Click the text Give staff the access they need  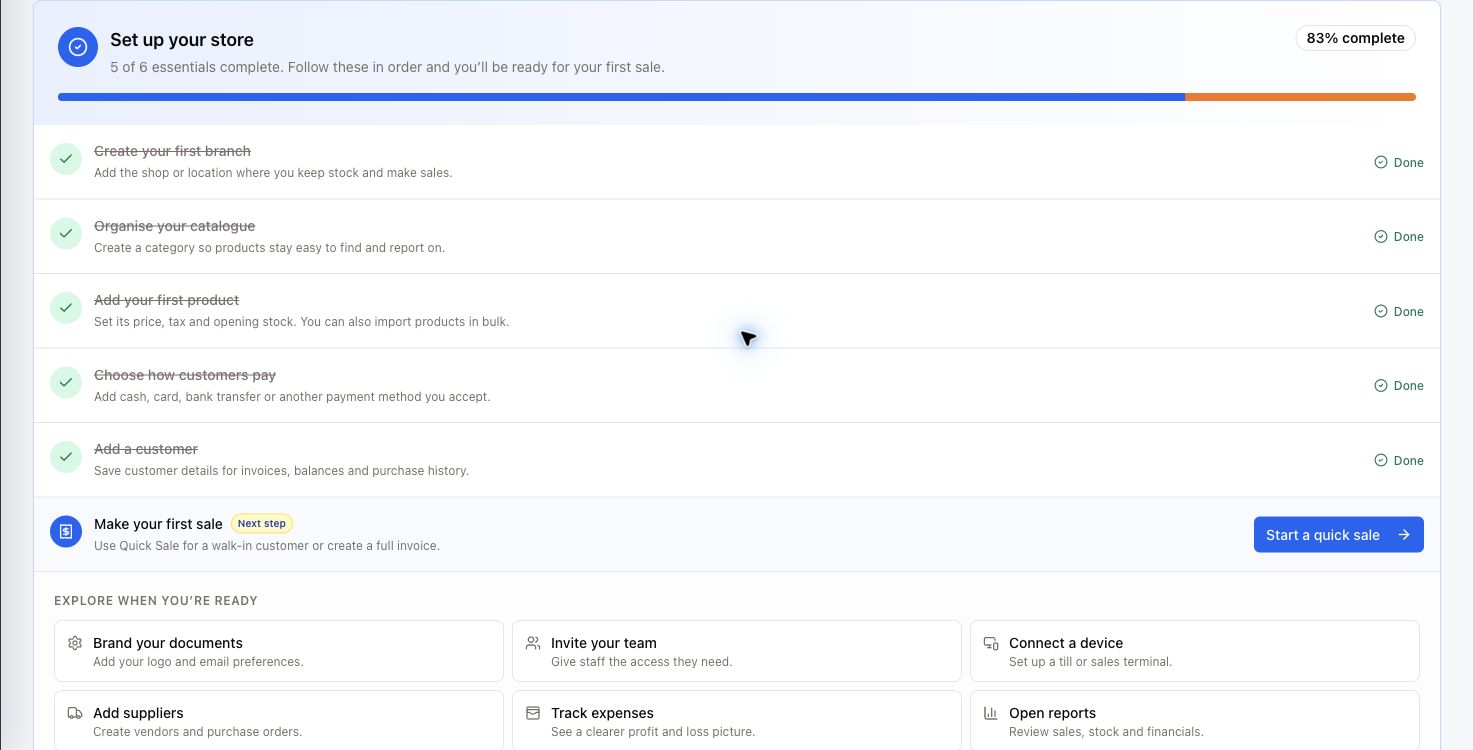(x=642, y=662)
